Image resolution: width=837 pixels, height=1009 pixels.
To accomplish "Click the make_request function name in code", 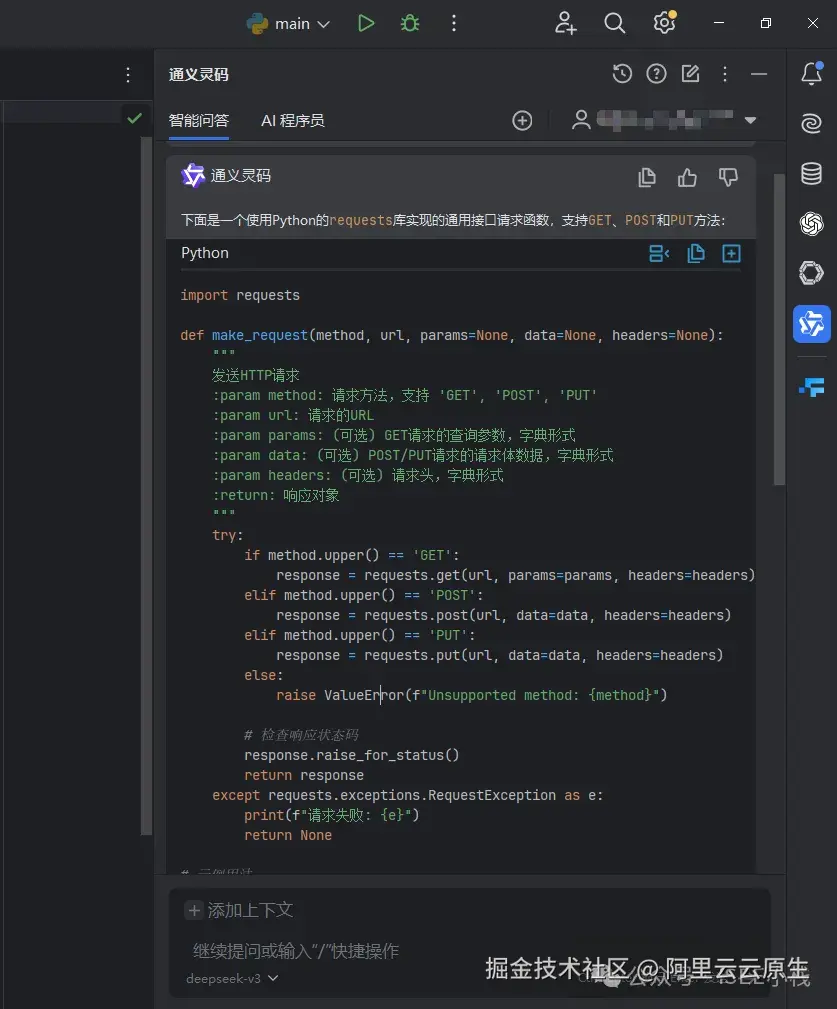I will (x=260, y=335).
